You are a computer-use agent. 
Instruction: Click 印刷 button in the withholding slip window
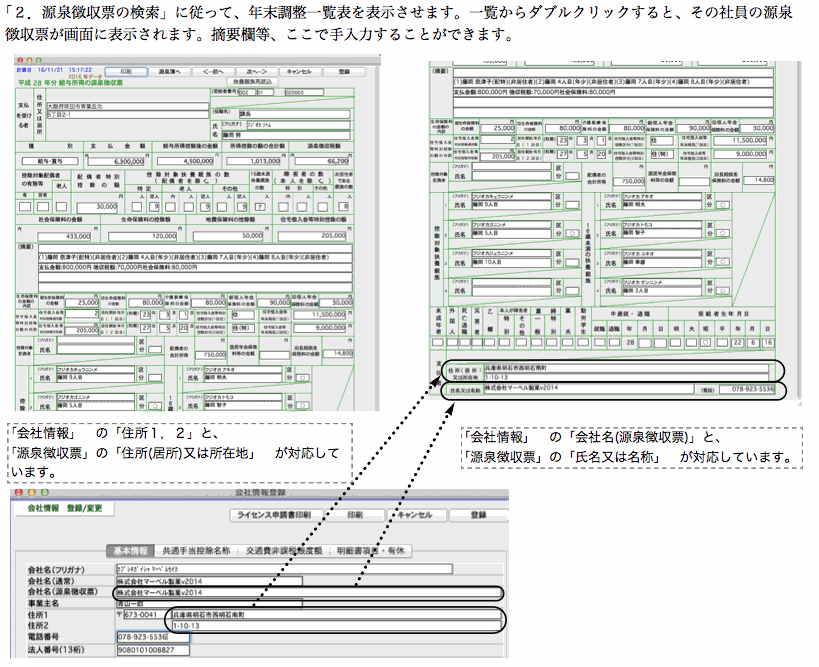point(125,72)
